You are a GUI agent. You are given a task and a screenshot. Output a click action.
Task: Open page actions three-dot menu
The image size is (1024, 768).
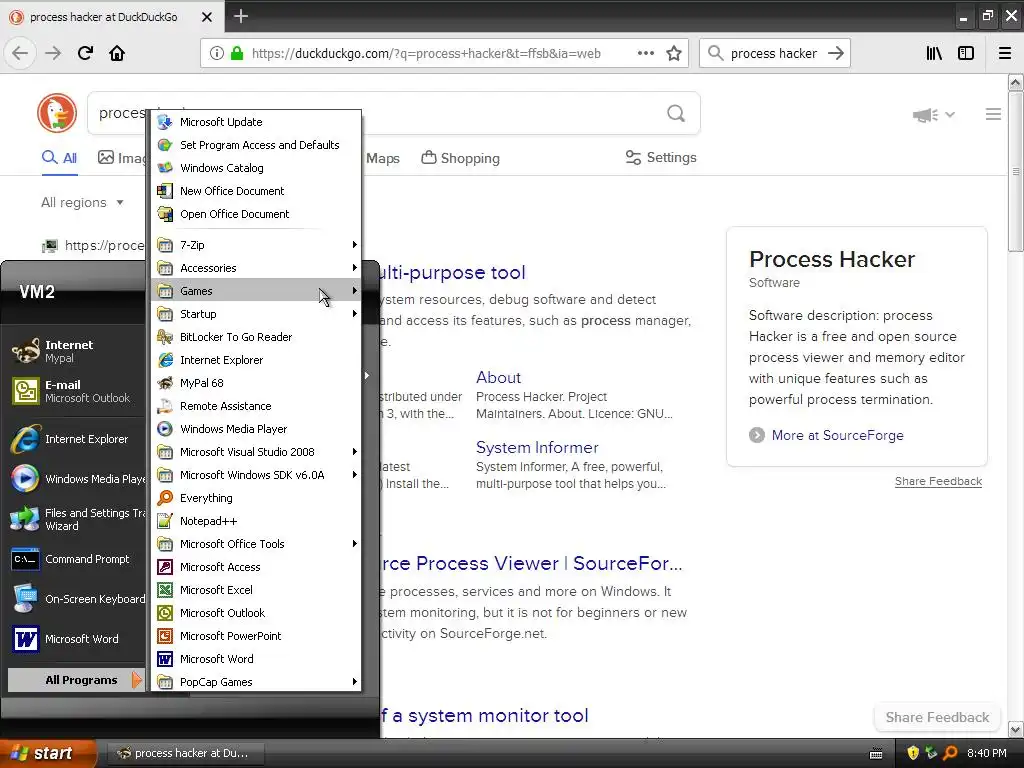tap(646, 53)
